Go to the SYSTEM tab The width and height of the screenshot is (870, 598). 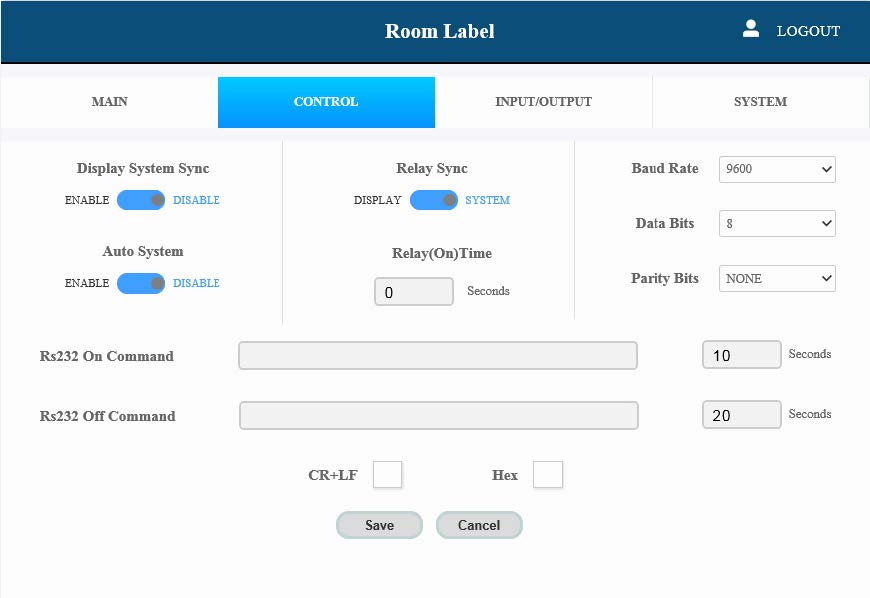point(760,102)
